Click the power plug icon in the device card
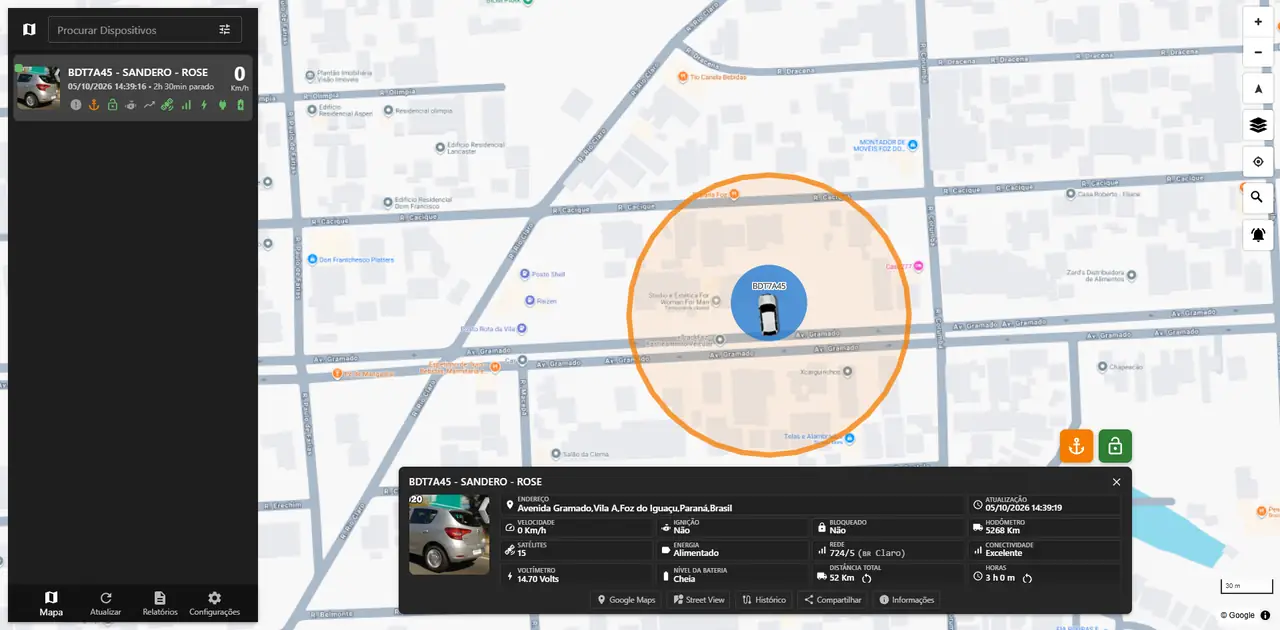The height and width of the screenshot is (630, 1280). click(222, 104)
